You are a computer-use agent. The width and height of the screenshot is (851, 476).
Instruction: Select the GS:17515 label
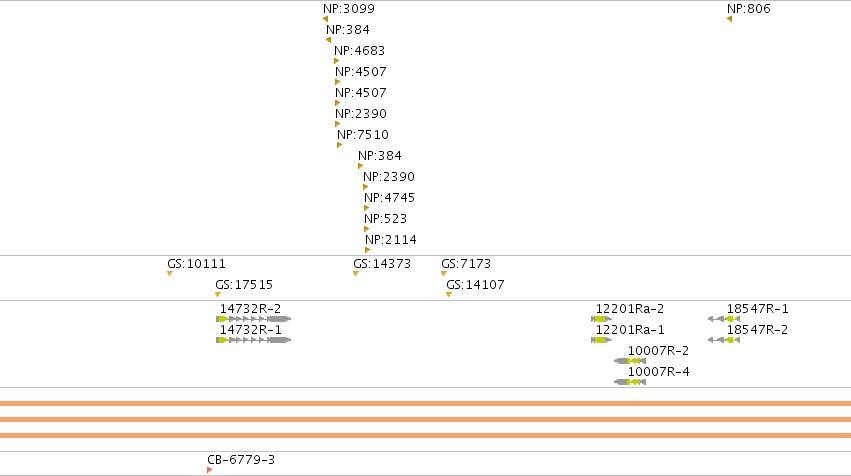point(244,285)
